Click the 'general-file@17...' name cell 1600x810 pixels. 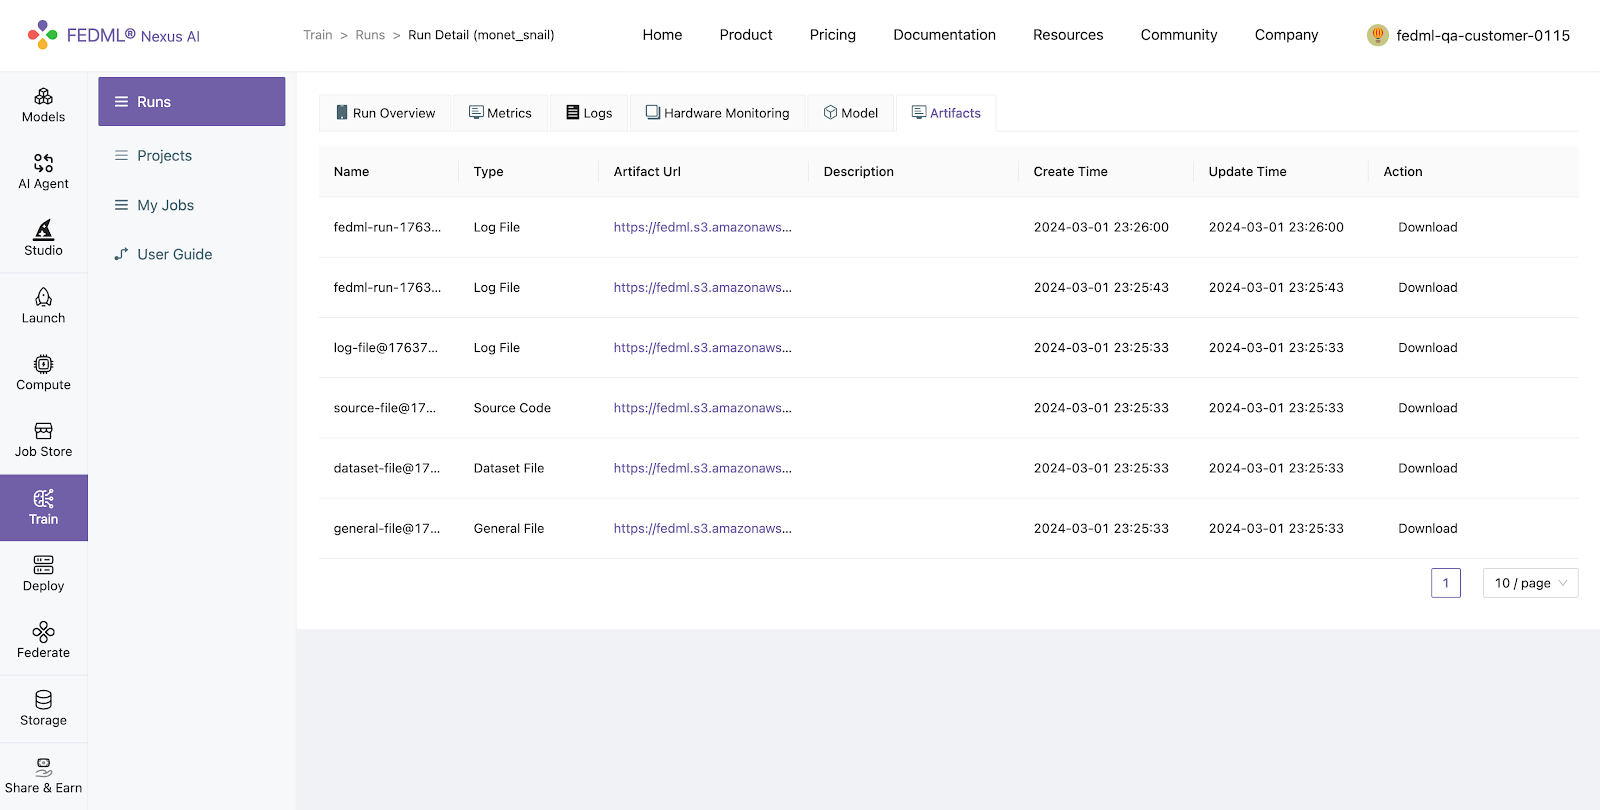pyautogui.click(x=386, y=528)
